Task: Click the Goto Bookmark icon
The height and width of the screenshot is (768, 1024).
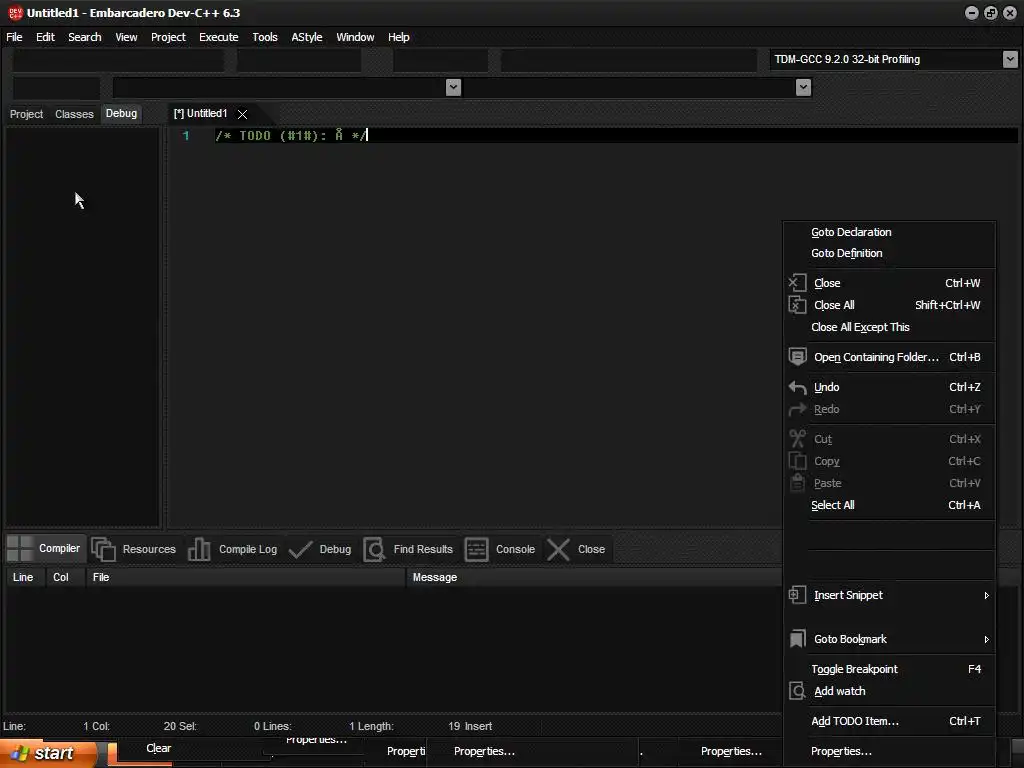Action: (x=797, y=639)
